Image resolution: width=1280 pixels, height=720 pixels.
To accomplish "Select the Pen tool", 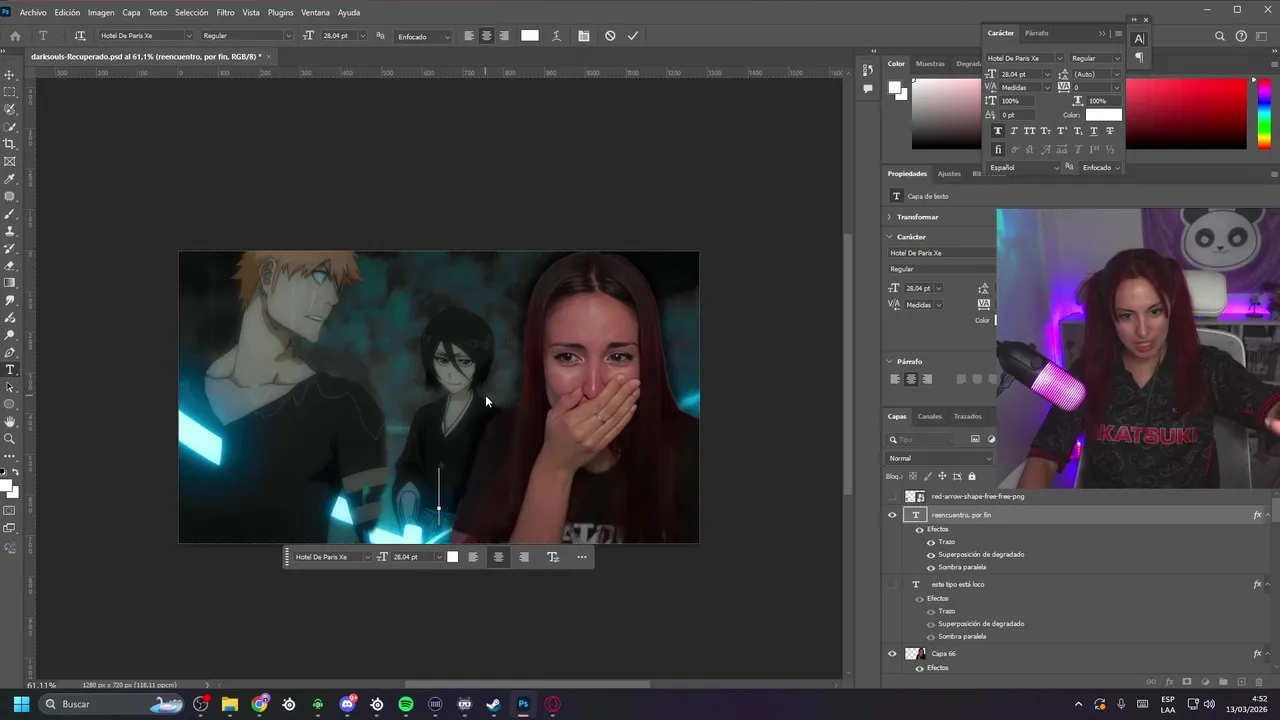I will [10, 352].
